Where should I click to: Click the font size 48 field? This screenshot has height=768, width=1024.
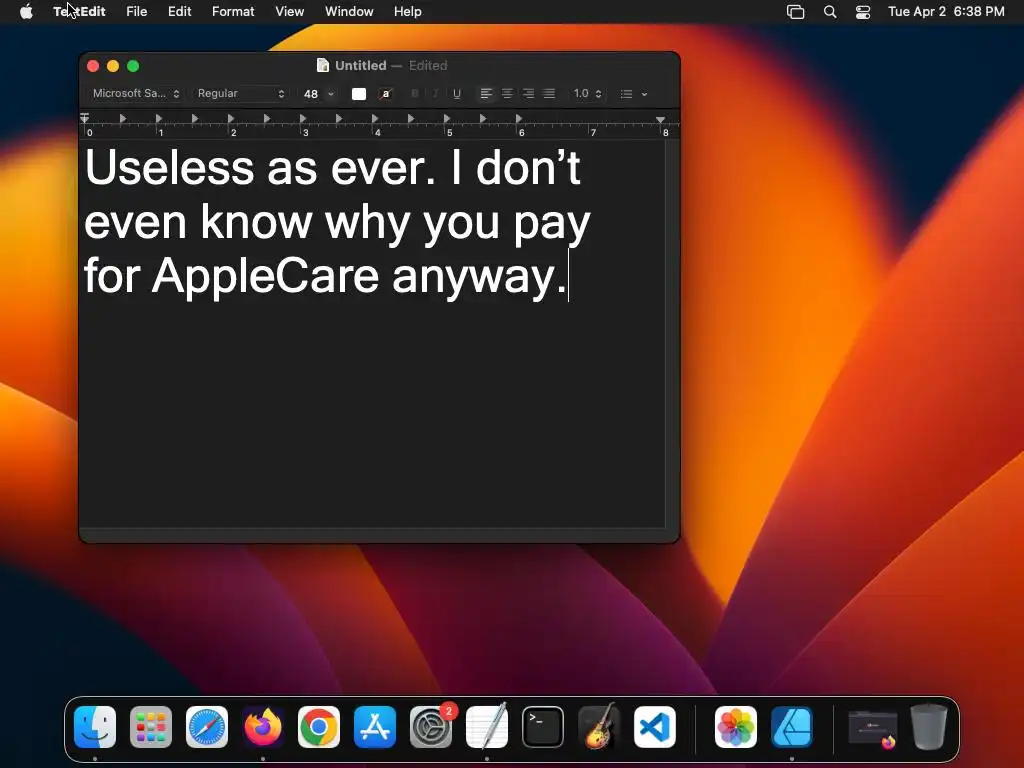[x=311, y=94]
